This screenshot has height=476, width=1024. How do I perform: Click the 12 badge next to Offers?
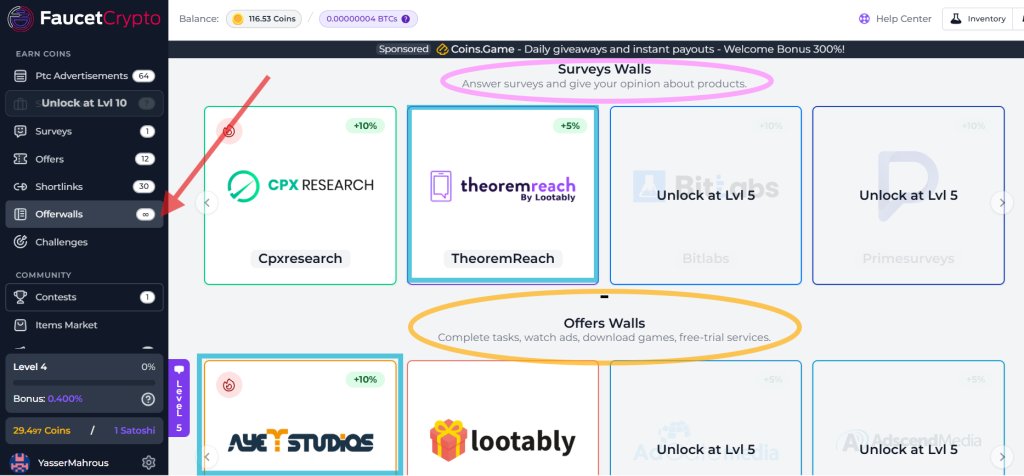tap(145, 159)
